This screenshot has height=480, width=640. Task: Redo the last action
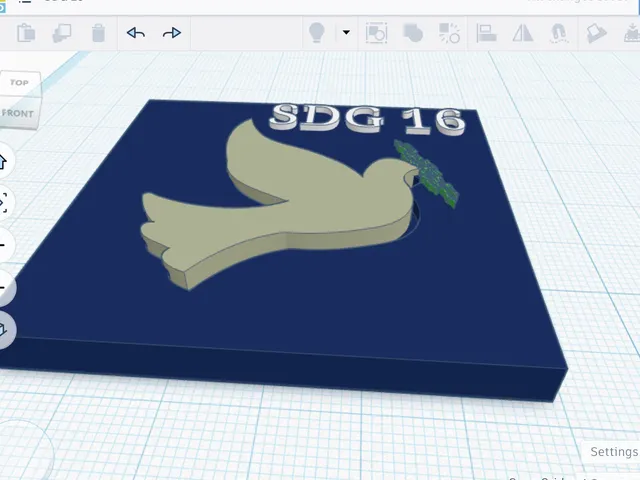(172, 33)
